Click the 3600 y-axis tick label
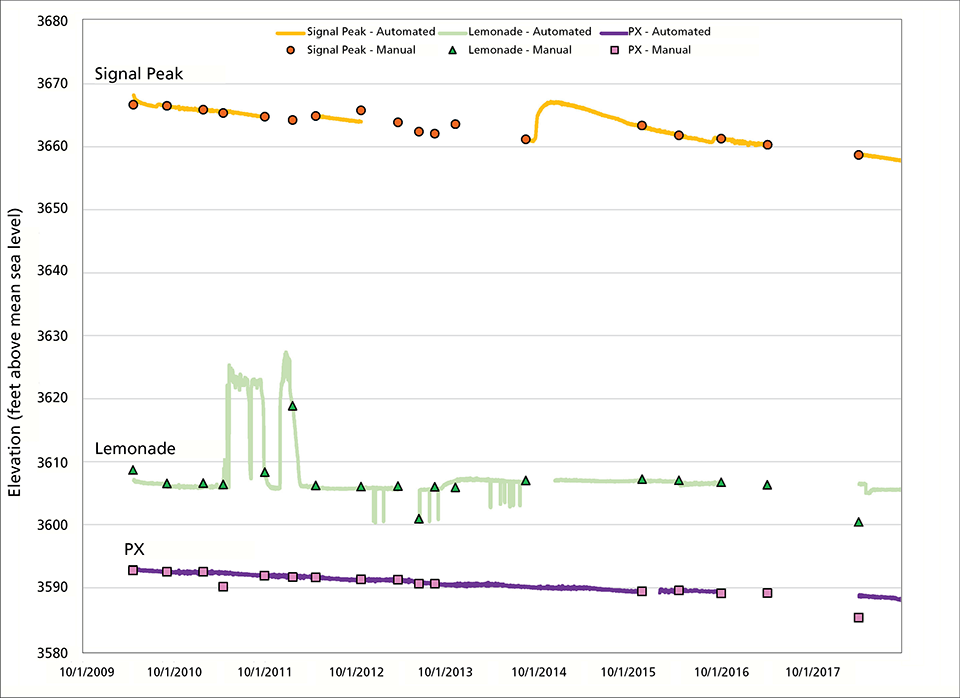 tap(52, 525)
